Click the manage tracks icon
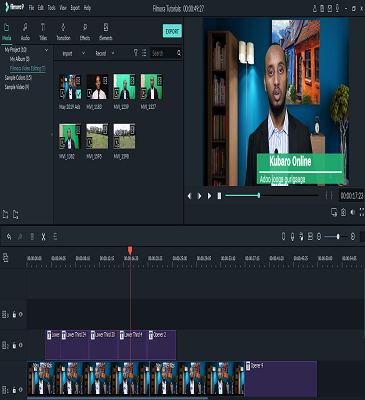 click(x=5, y=257)
